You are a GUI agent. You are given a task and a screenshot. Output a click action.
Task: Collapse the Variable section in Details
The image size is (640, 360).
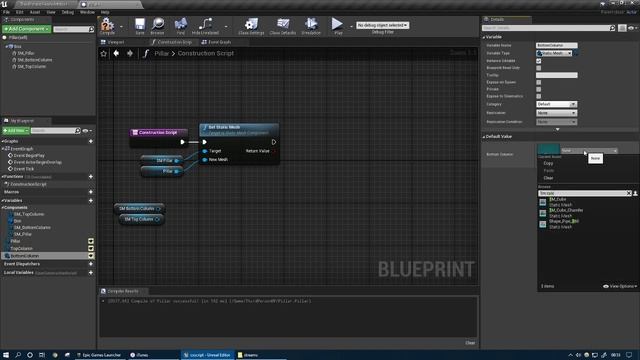tap(484, 37)
